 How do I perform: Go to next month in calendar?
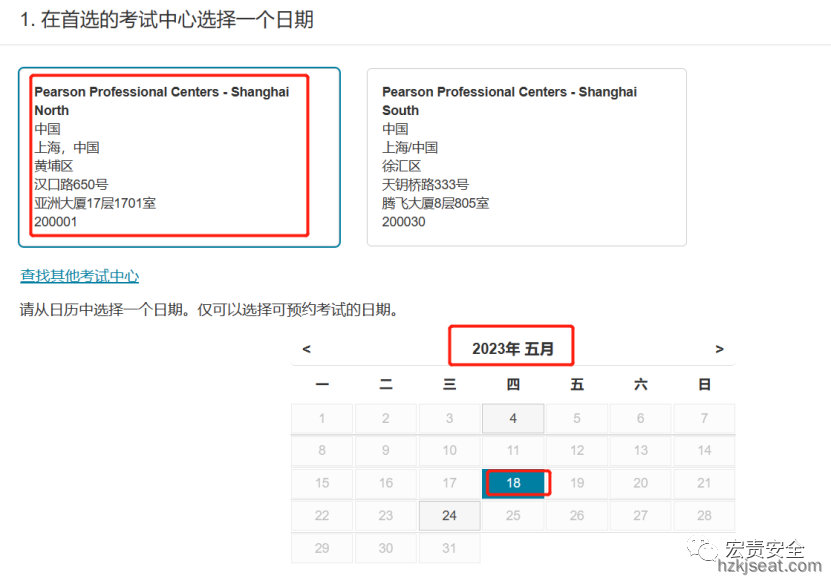point(719,349)
